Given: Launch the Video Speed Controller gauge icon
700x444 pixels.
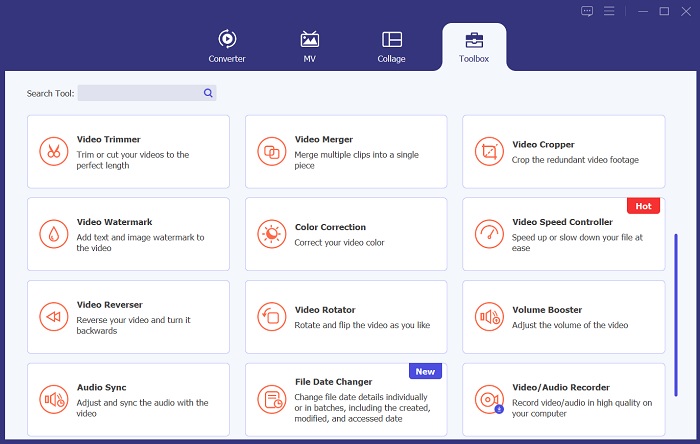Looking at the screenshot, I should (x=489, y=234).
